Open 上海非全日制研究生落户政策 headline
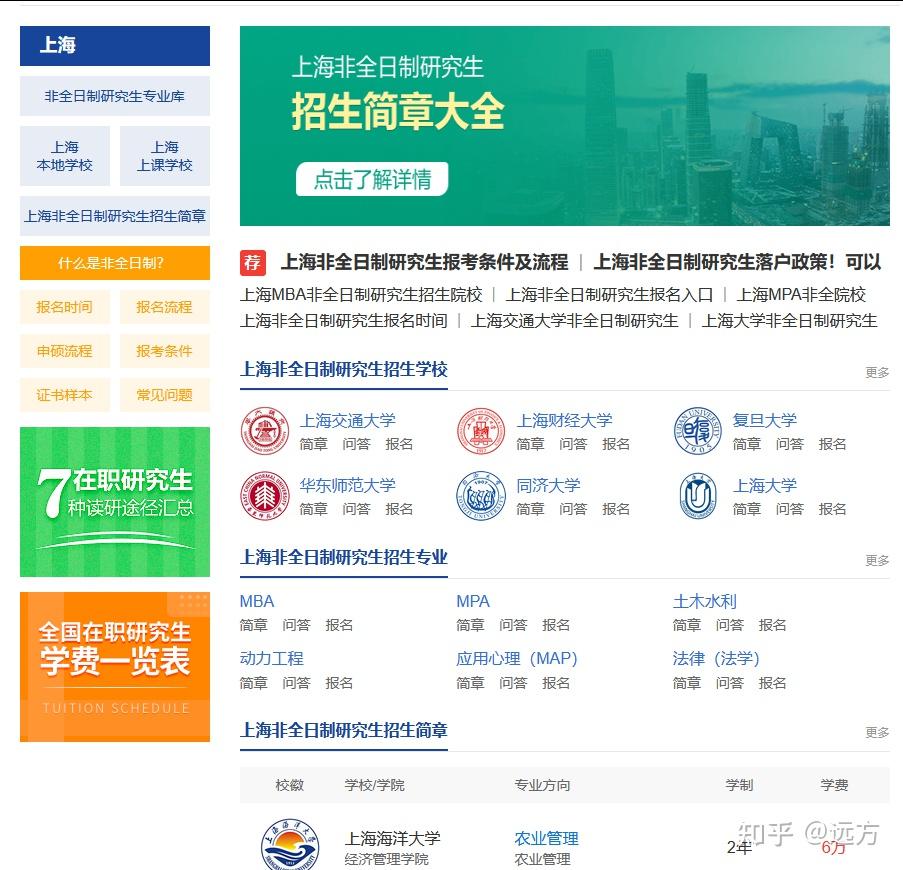This screenshot has width=903, height=870. pos(737,262)
